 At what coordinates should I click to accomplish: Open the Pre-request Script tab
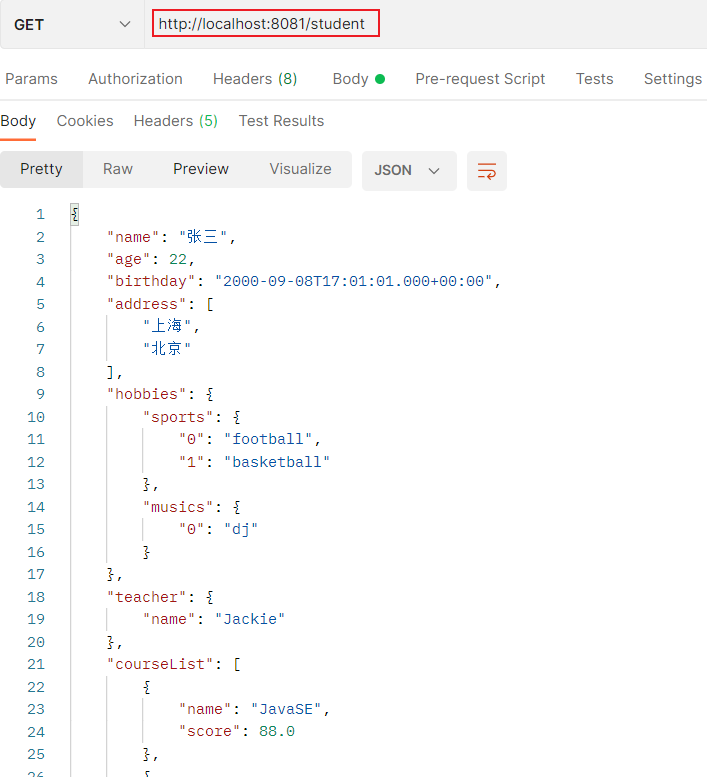480,79
